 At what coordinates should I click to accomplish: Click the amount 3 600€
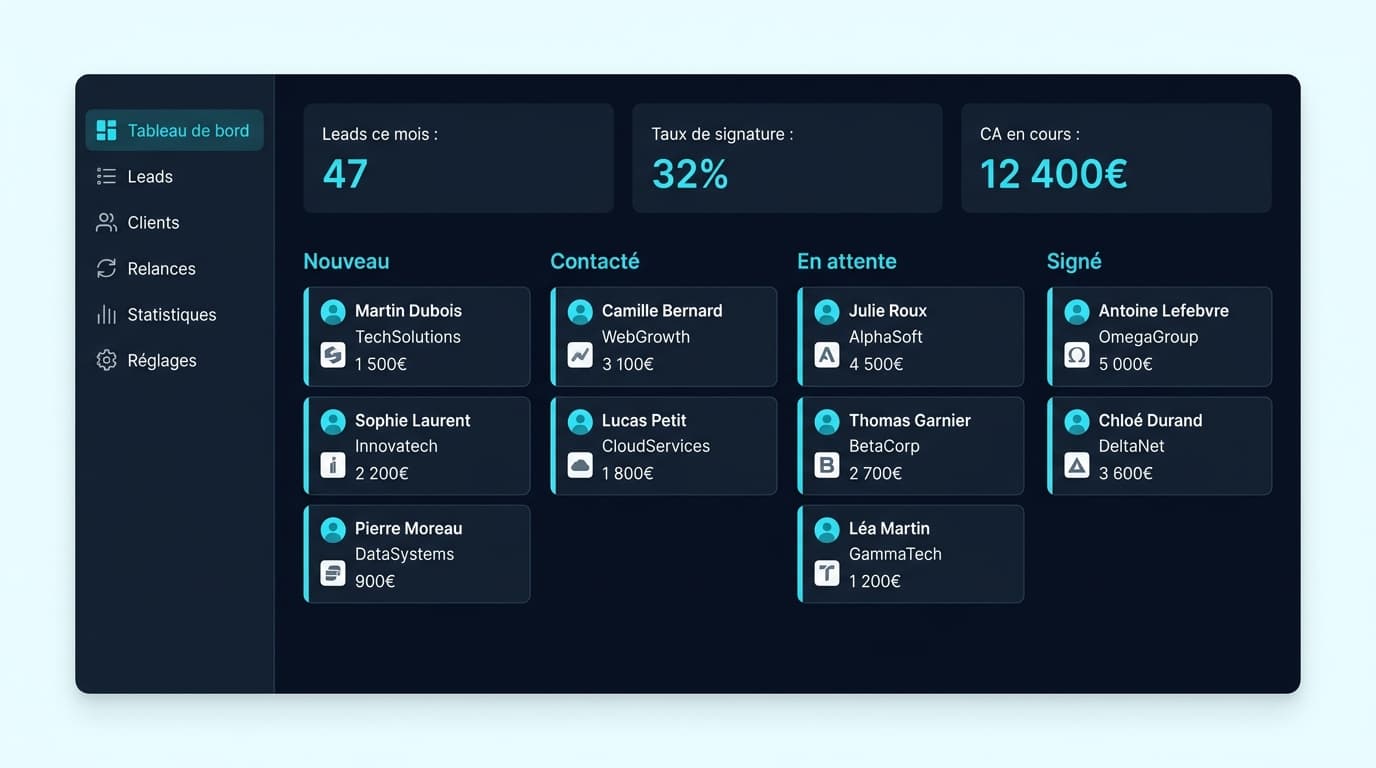(1126, 473)
